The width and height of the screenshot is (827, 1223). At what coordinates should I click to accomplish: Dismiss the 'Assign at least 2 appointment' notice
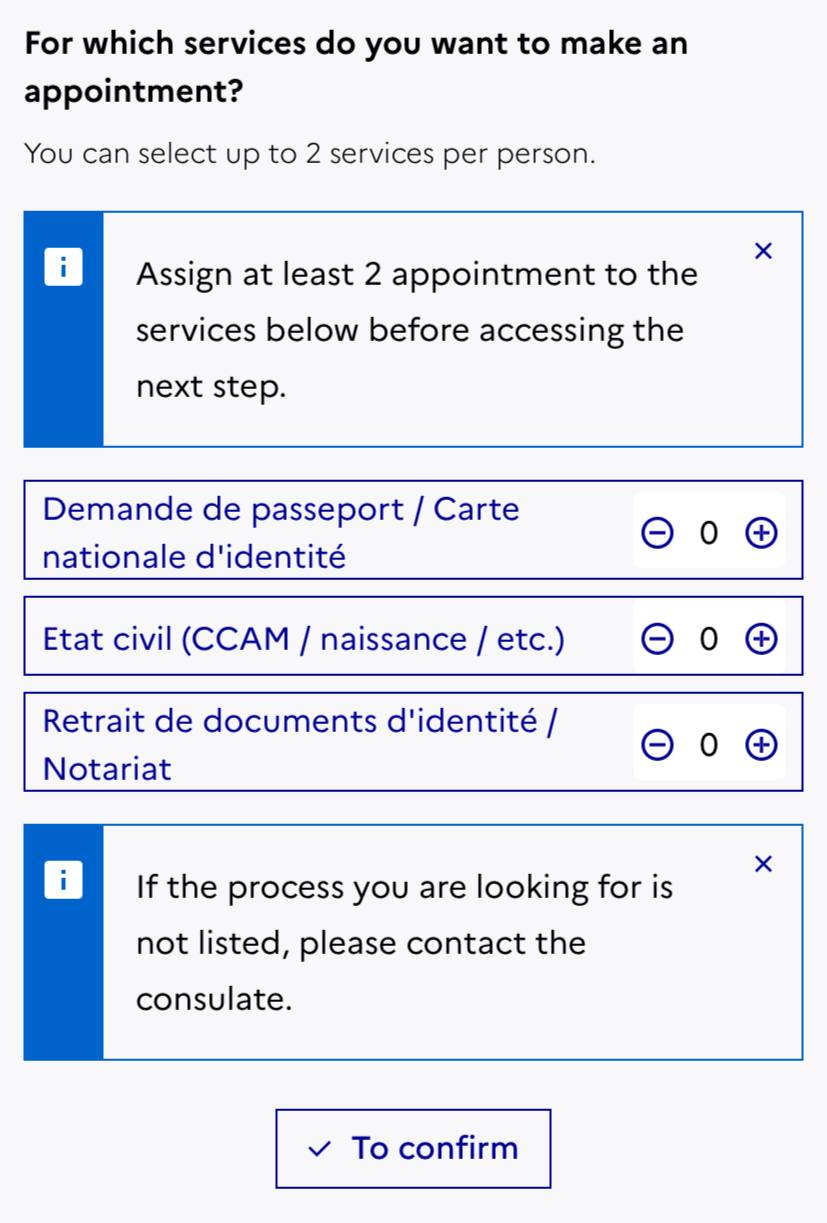pyautogui.click(x=763, y=251)
